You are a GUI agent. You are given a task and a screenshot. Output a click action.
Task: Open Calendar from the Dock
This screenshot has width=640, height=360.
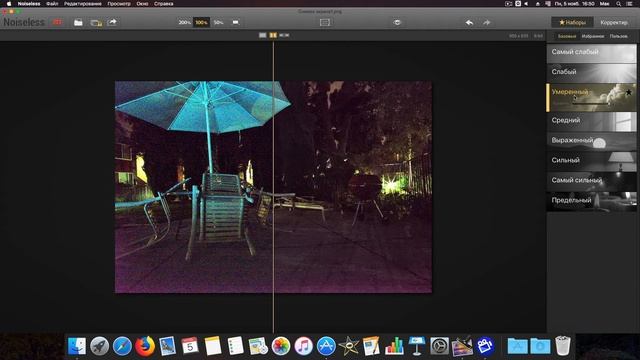190,346
